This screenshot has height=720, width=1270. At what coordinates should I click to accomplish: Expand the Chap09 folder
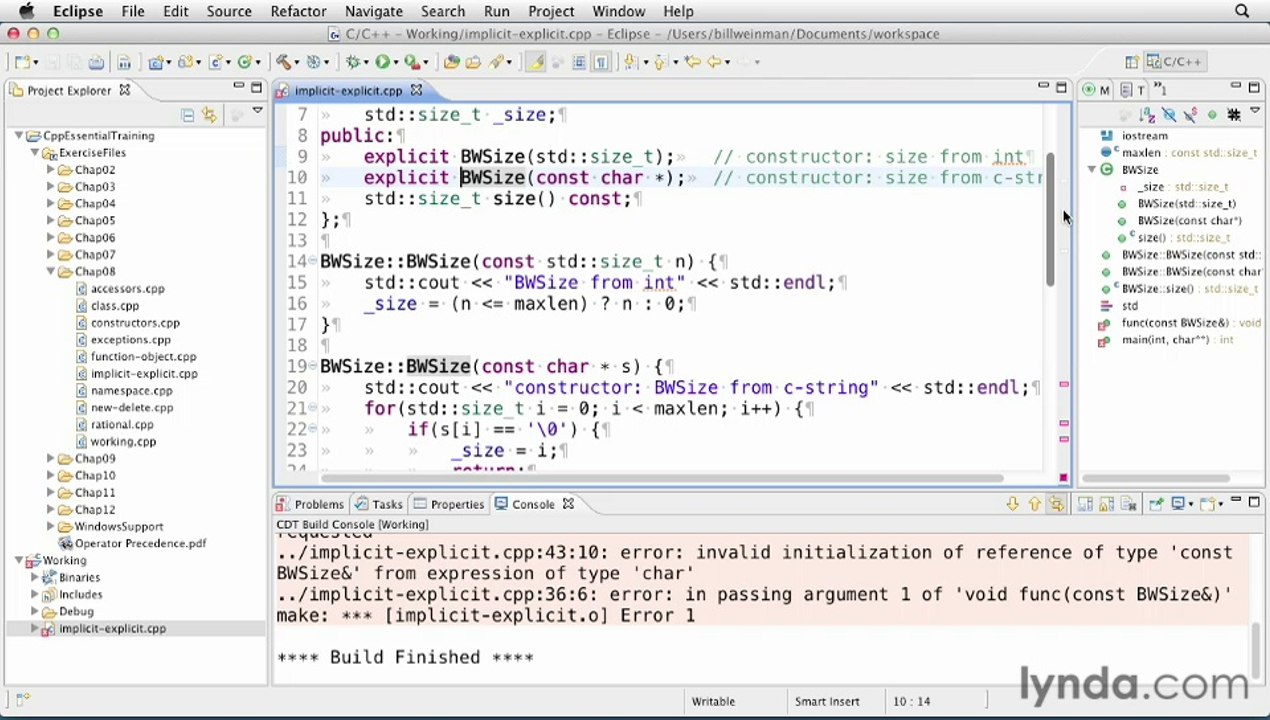point(51,458)
